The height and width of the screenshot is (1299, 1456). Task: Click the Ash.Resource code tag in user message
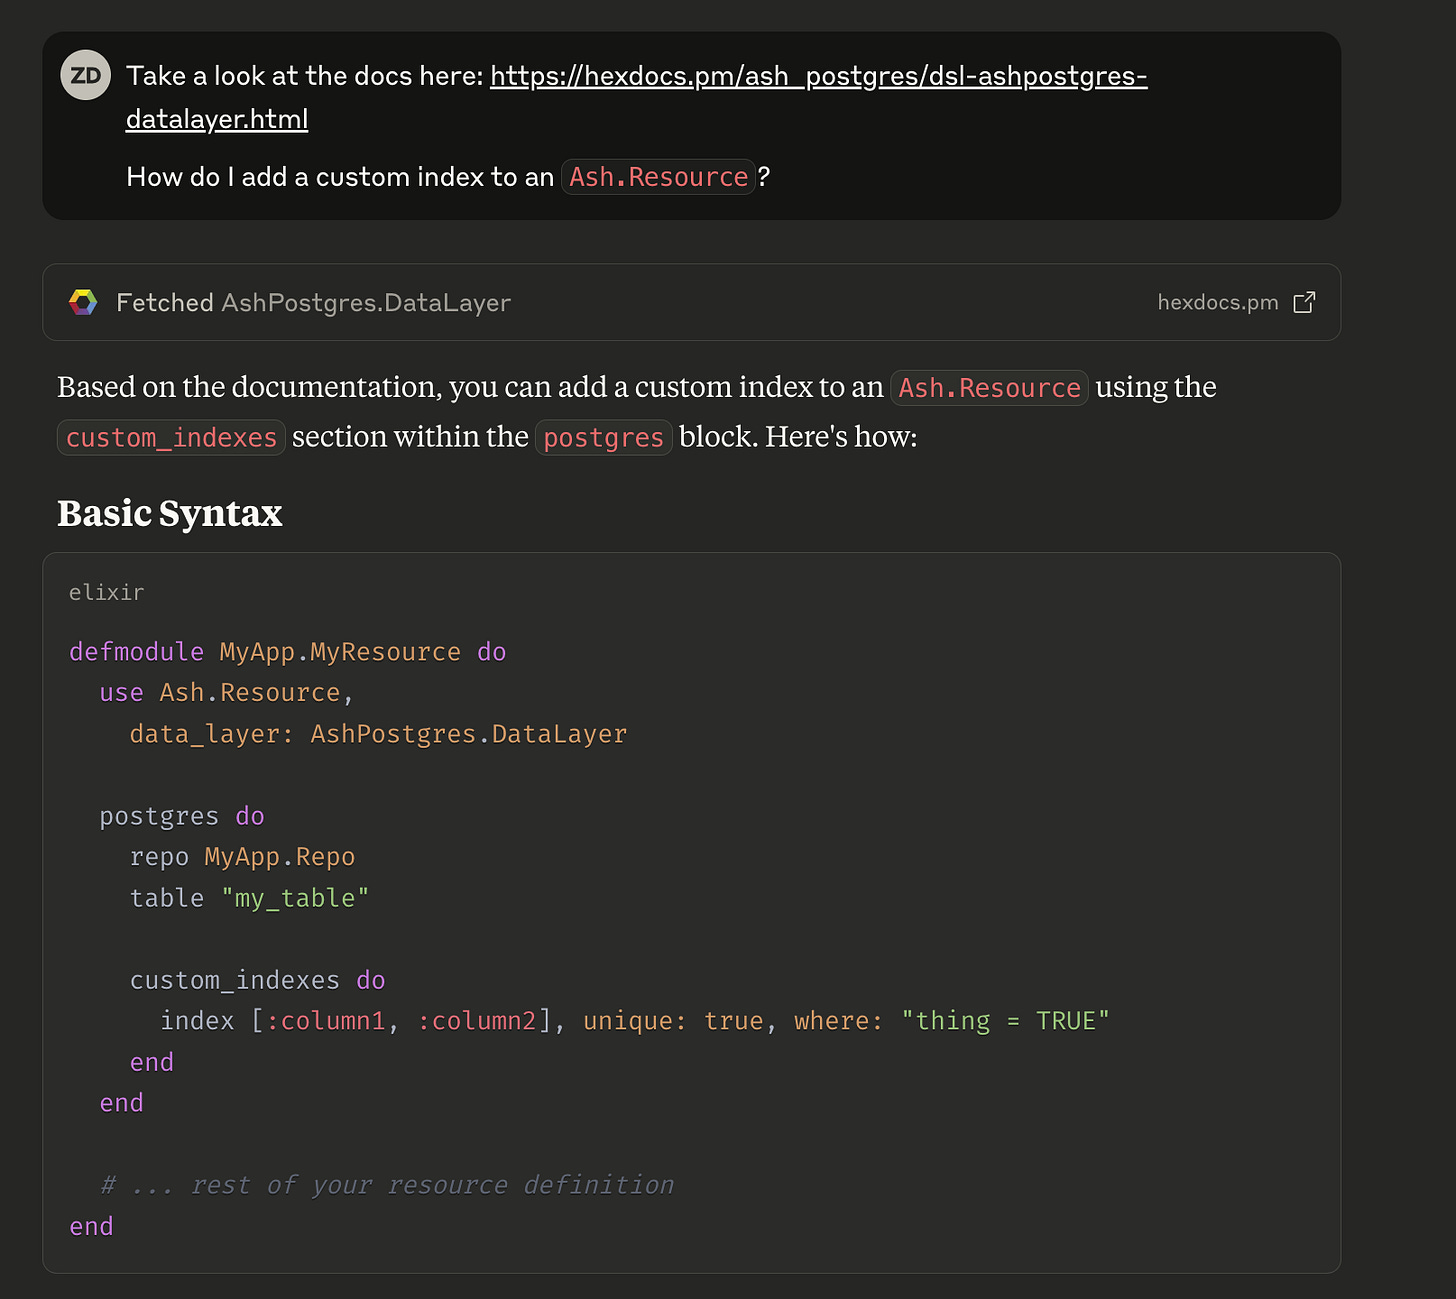(x=658, y=177)
